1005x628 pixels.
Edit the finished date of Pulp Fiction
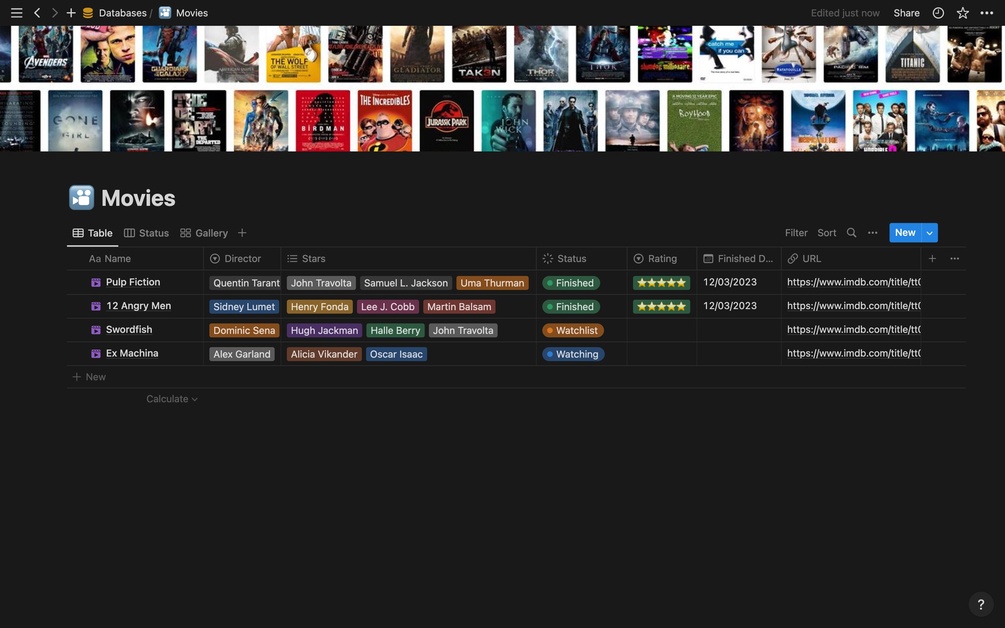click(730, 282)
